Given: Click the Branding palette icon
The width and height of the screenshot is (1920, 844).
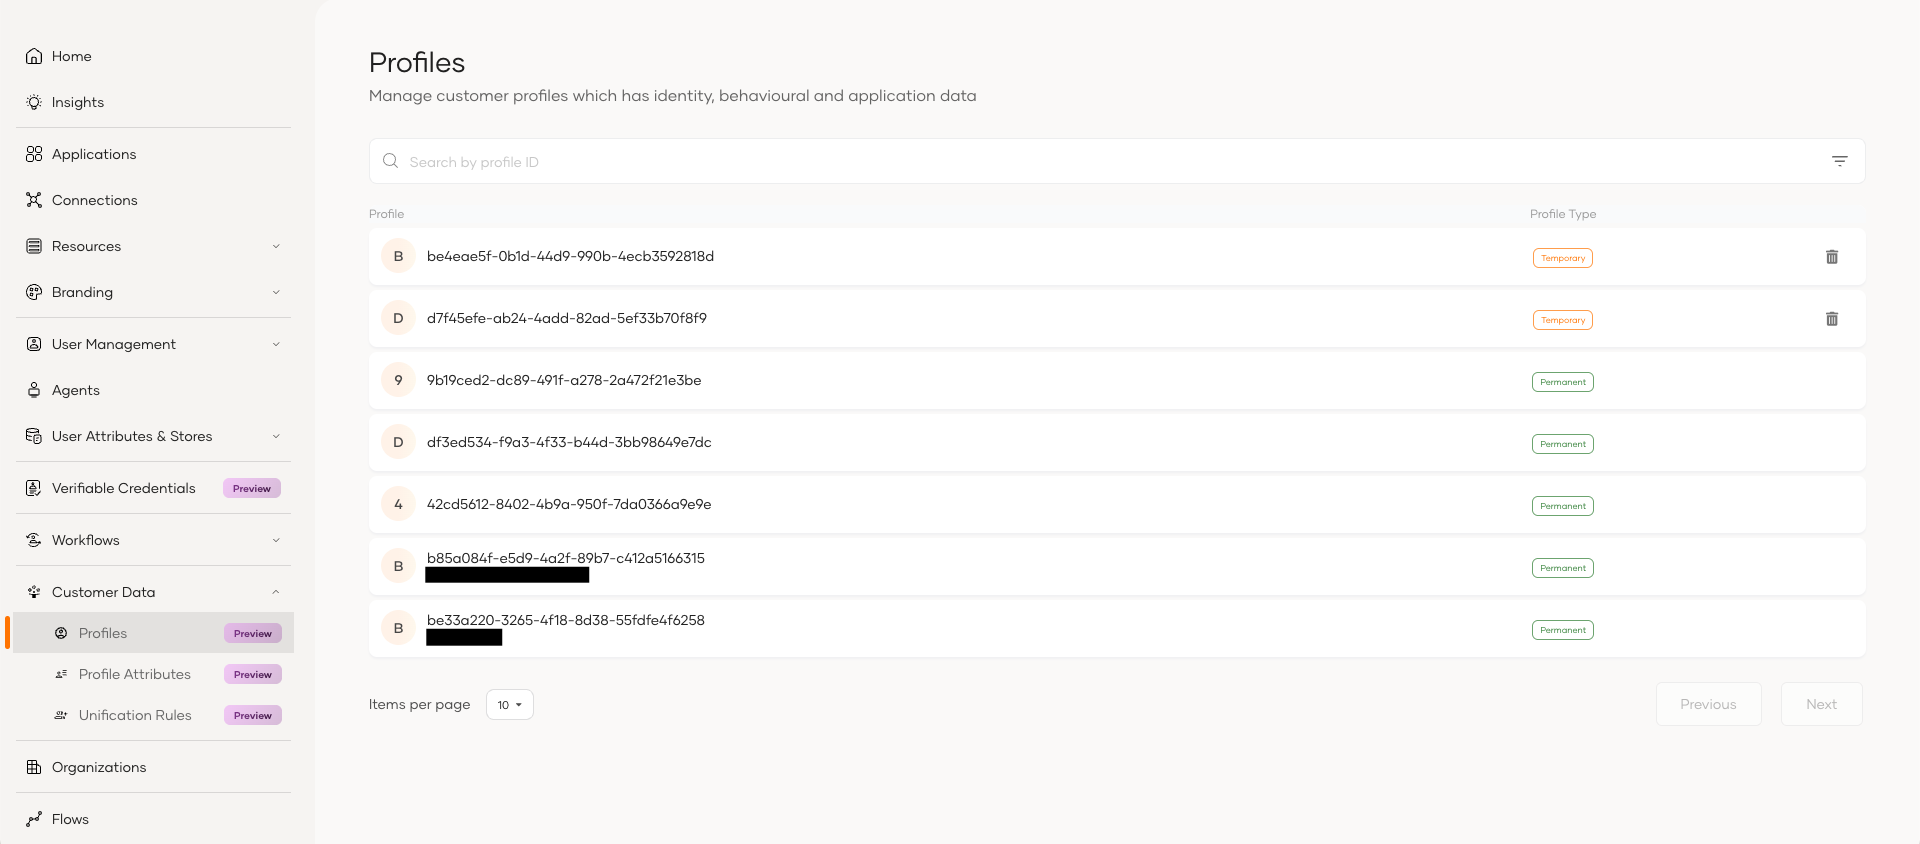Looking at the screenshot, I should (x=34, y=292).
